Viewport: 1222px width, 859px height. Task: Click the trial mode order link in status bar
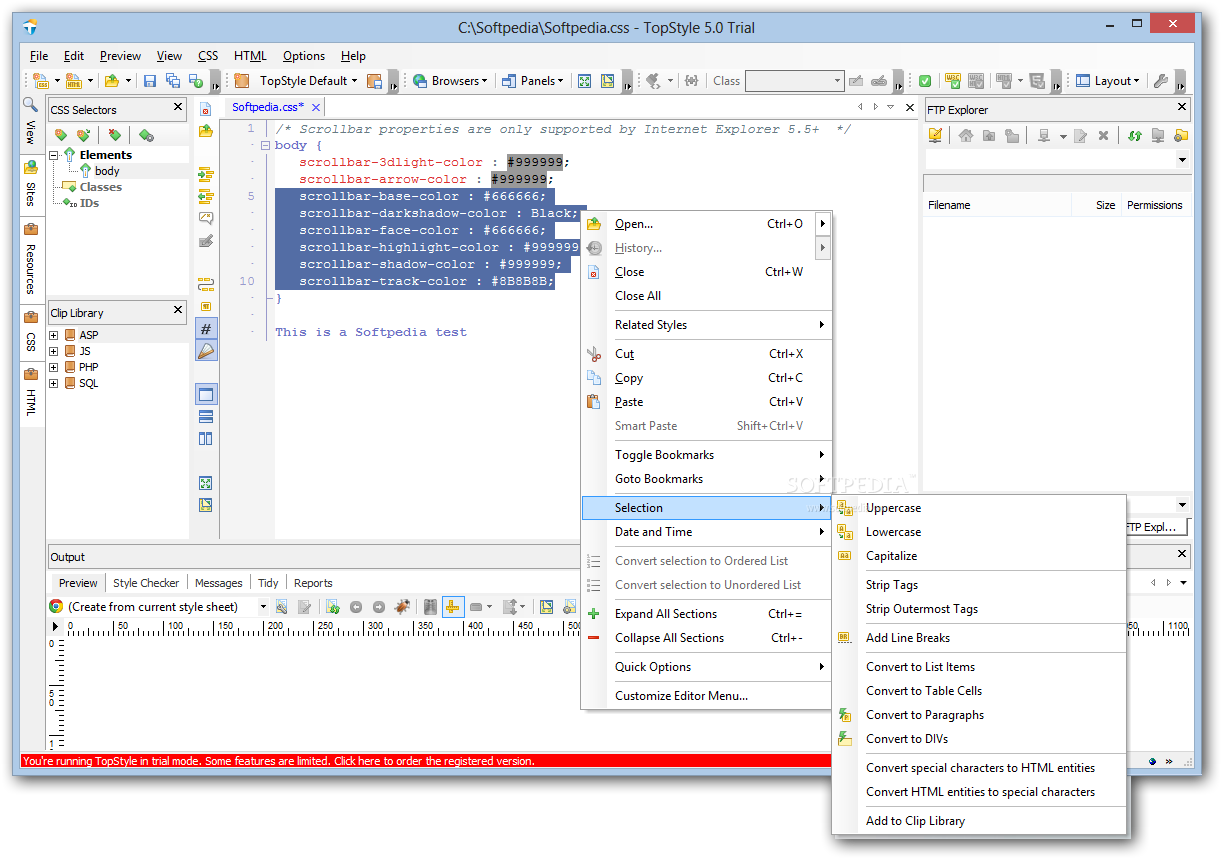[278, 761]
